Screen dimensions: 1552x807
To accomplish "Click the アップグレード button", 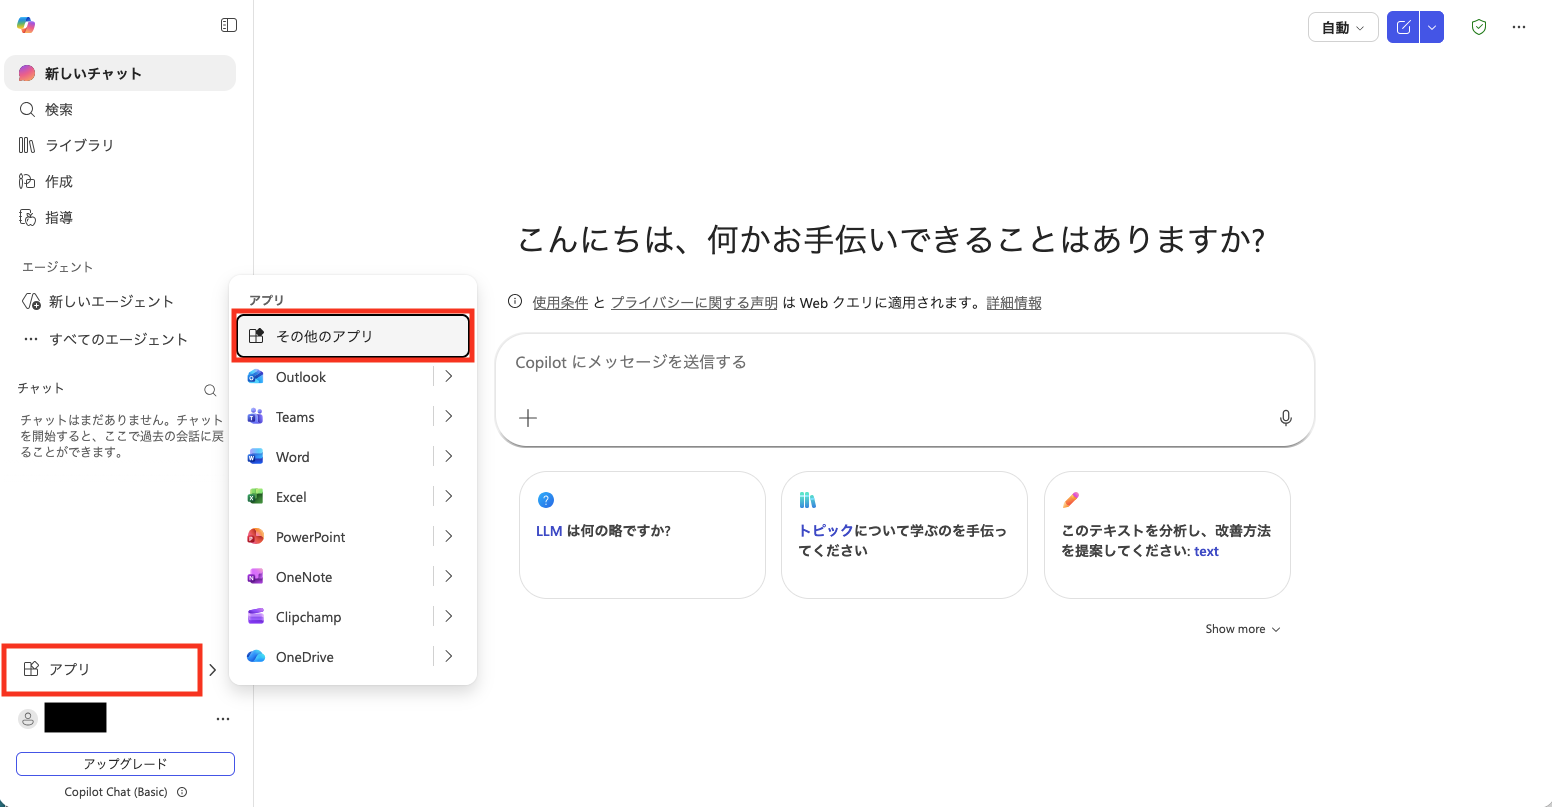I will [125, 764].
